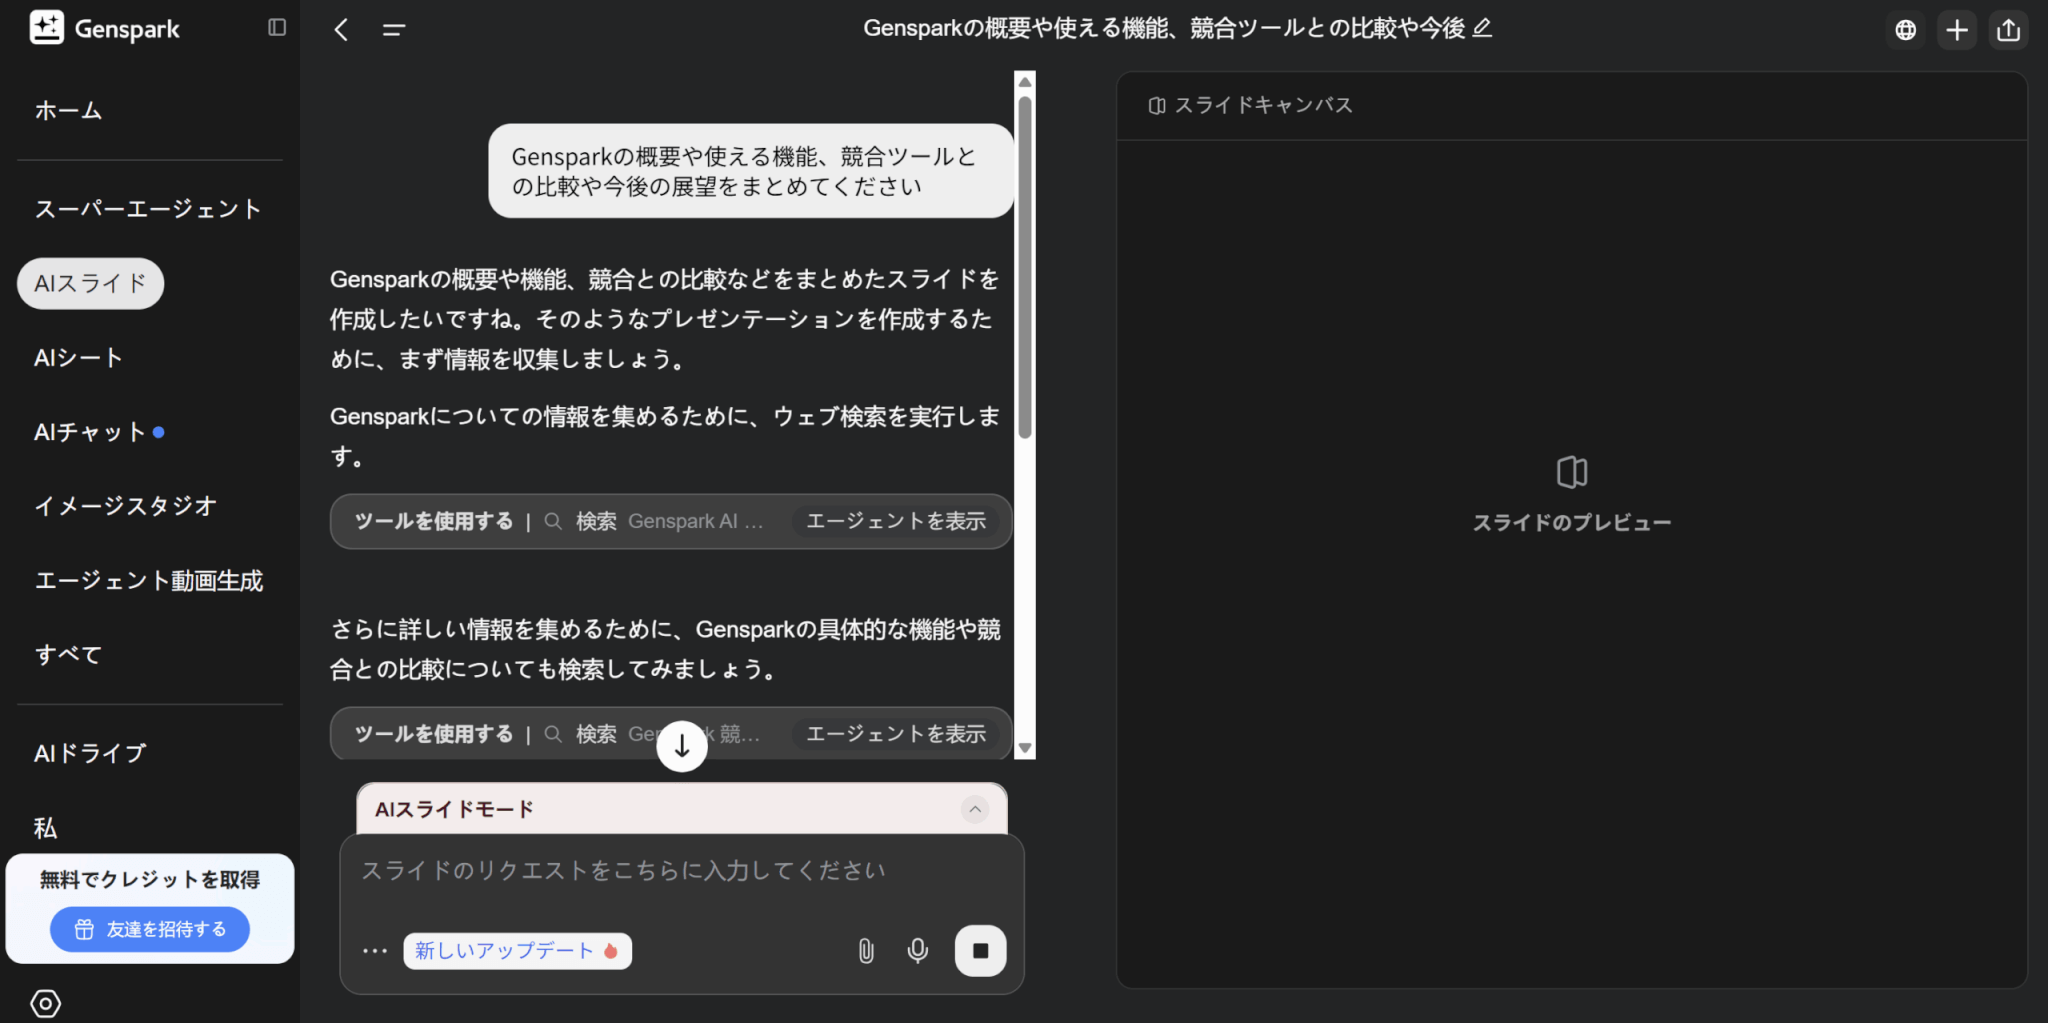The height and width of the screenshot is (1023, 2048).
Task: Open スーパーエージェント in the sidebar
Action: [x=148, y=209]
